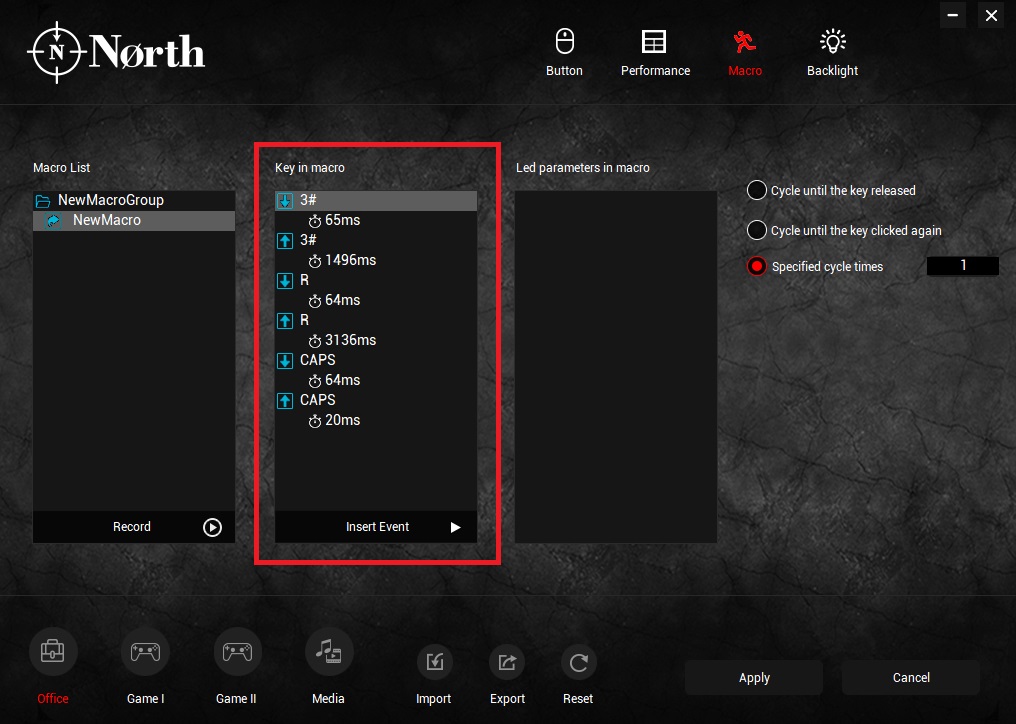Click the Record label
Image resolution: width=1016 pixels, height=724 pixels.
[132, 527]
